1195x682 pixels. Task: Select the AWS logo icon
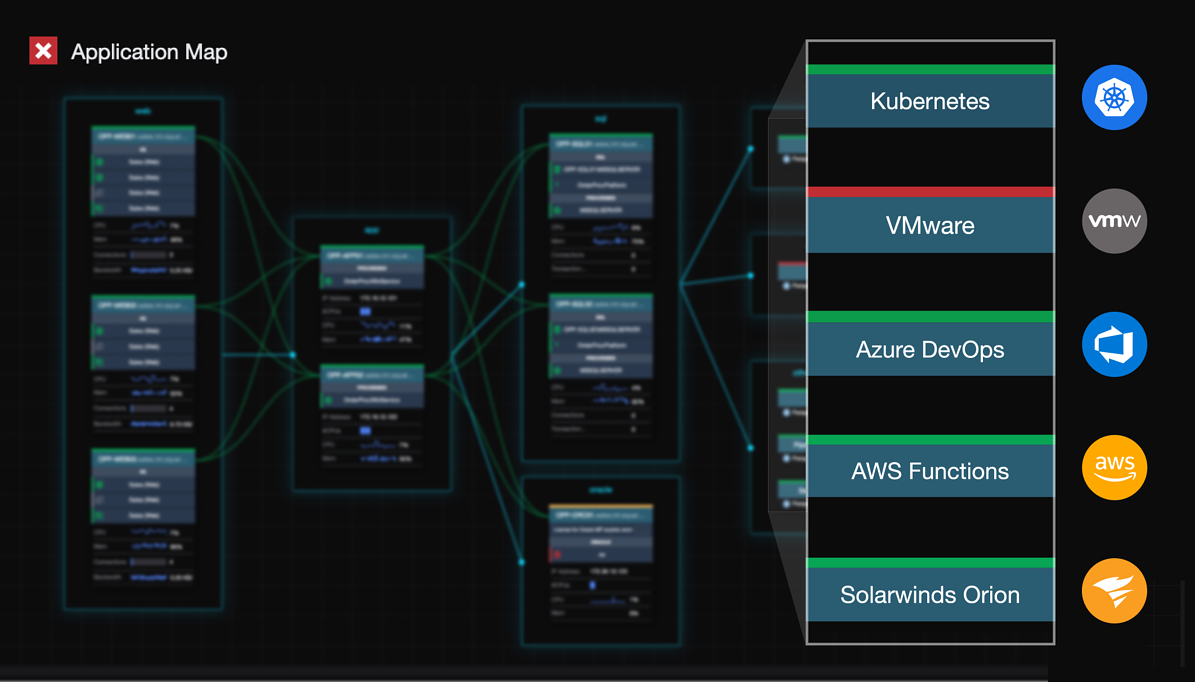(1114, 467)
